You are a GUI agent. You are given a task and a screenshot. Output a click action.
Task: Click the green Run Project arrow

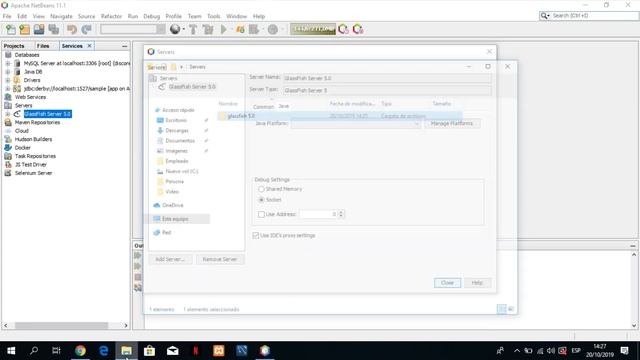(224, 29)
